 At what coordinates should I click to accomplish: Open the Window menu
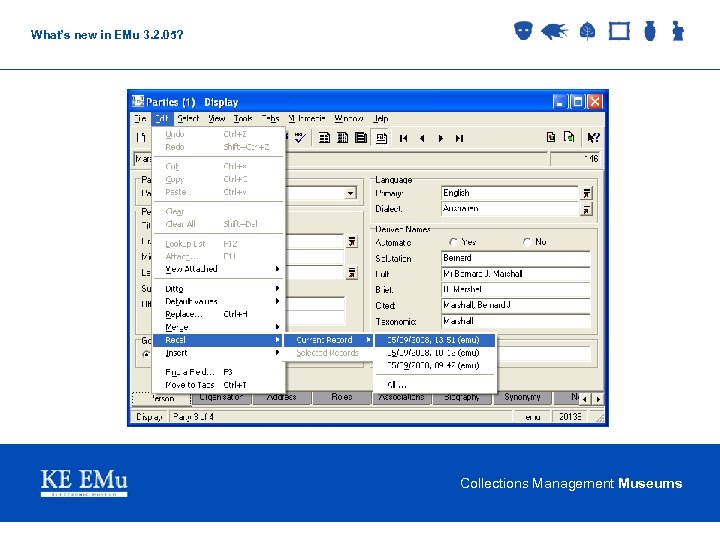point(349,118)
